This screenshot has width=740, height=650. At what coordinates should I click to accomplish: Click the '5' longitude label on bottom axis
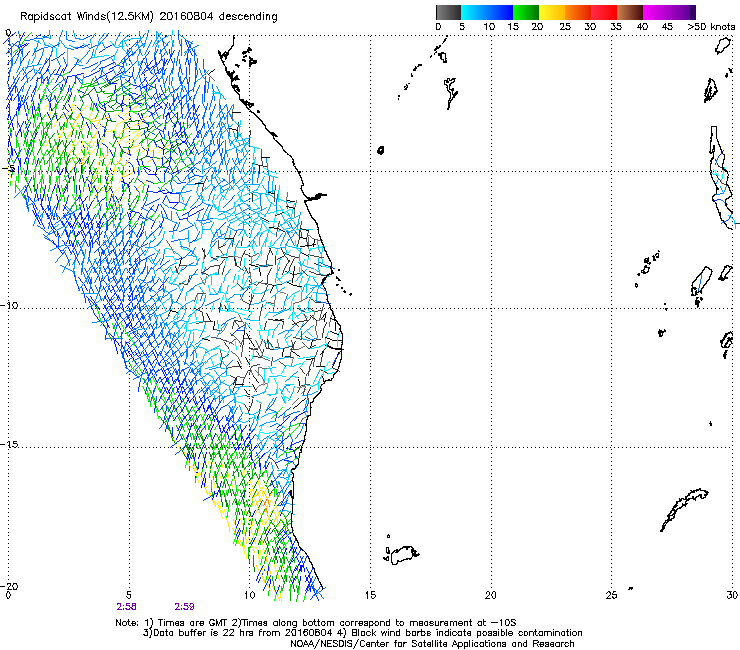tap(129, 595)
